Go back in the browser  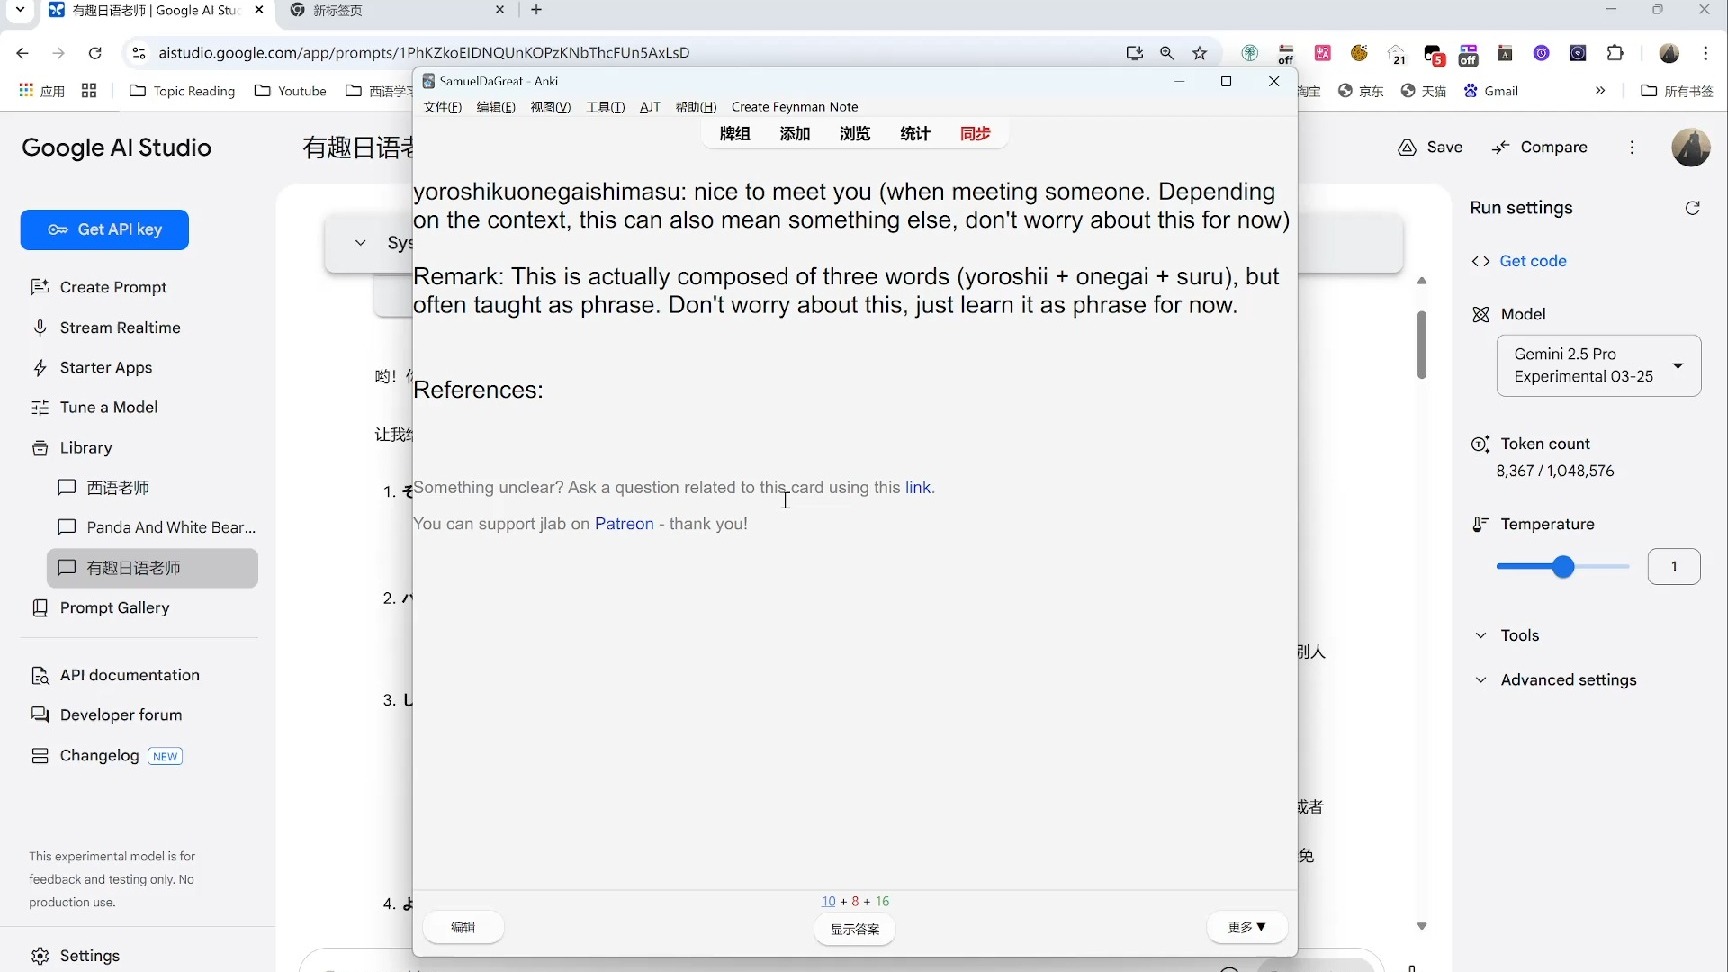(22, 53)
